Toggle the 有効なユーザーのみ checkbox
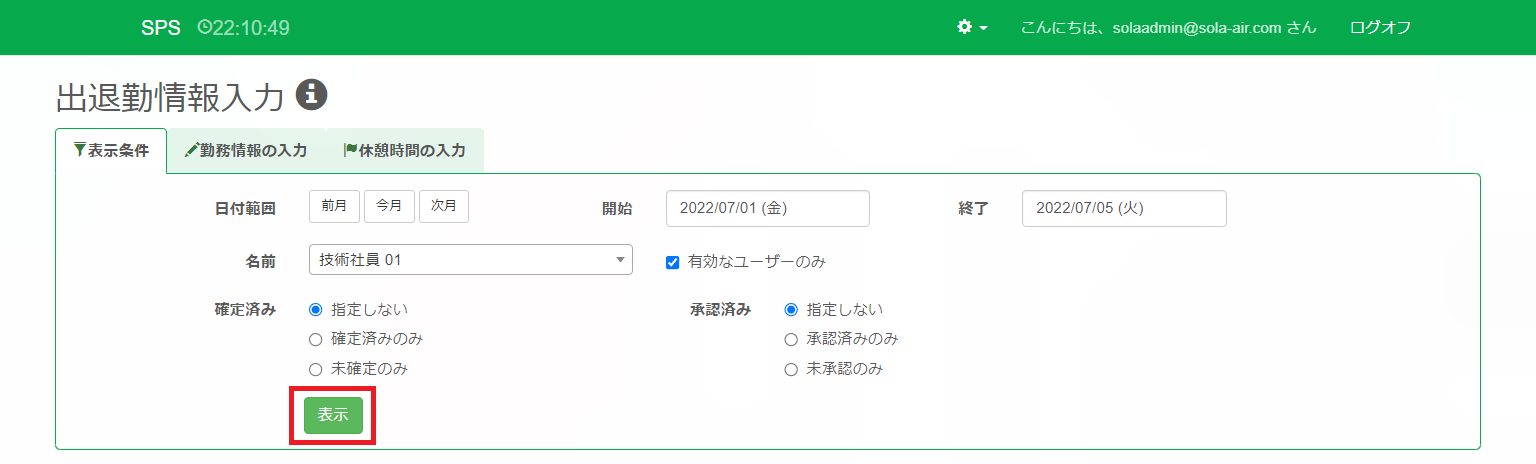Image resolution: width=1536 pixels, height=464 pixels. [673, 262]
